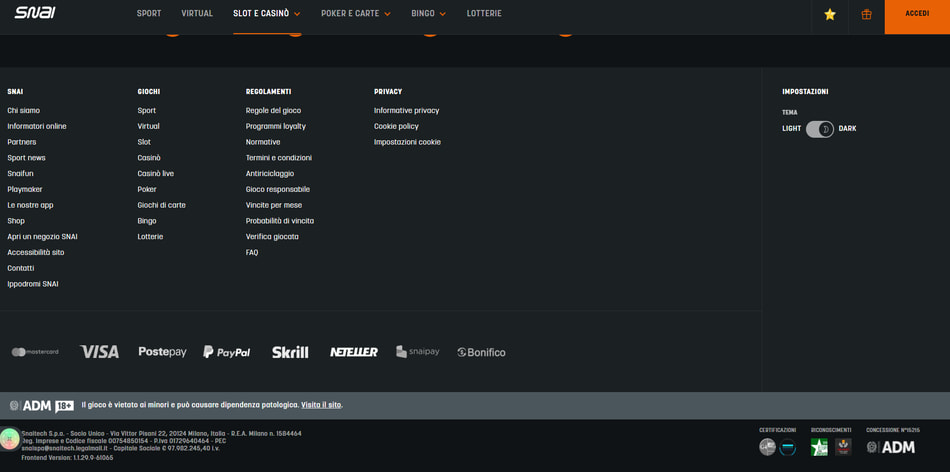Viewport: 950px width, 472px height.
Task: Open Shop footer link
Action: tap(16, 221)
